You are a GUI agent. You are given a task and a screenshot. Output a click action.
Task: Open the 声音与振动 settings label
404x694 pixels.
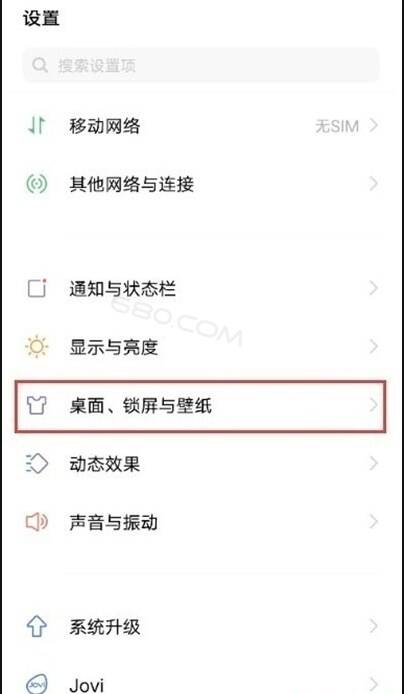click(113, 523)
